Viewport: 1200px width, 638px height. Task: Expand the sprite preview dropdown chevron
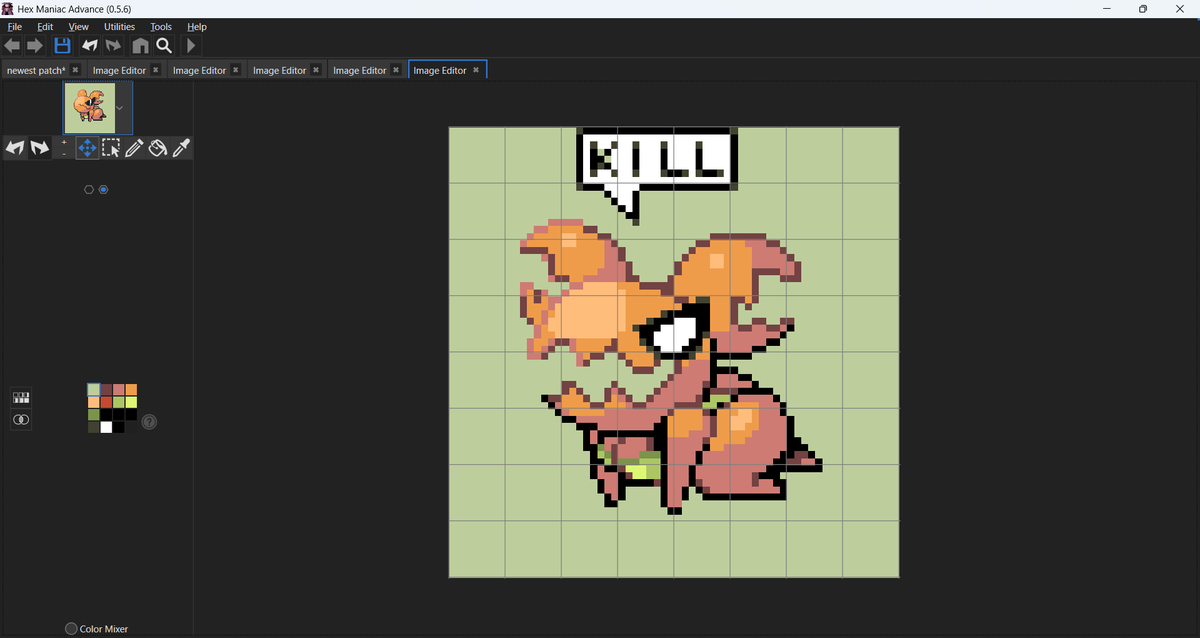(x=121, y=108)
